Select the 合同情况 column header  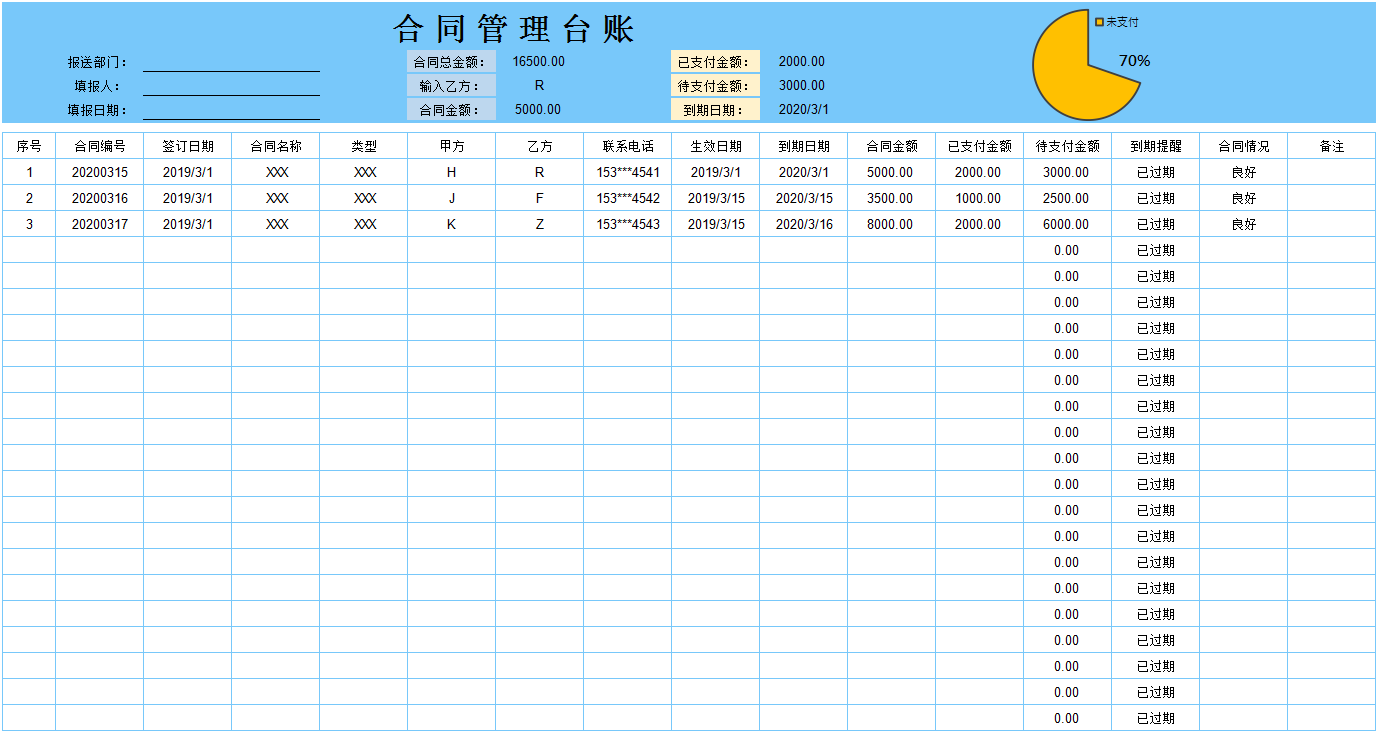click(1244, 146)
